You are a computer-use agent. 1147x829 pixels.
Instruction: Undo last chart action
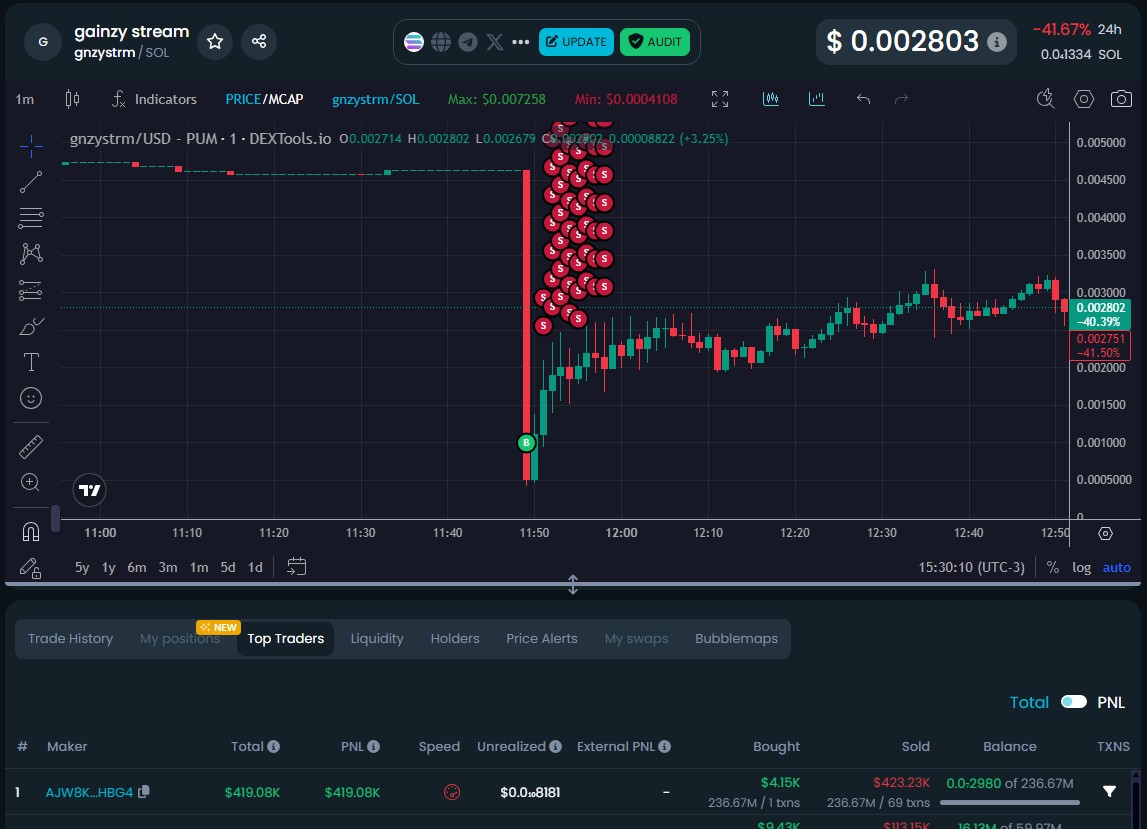click(x=863, y=99)
